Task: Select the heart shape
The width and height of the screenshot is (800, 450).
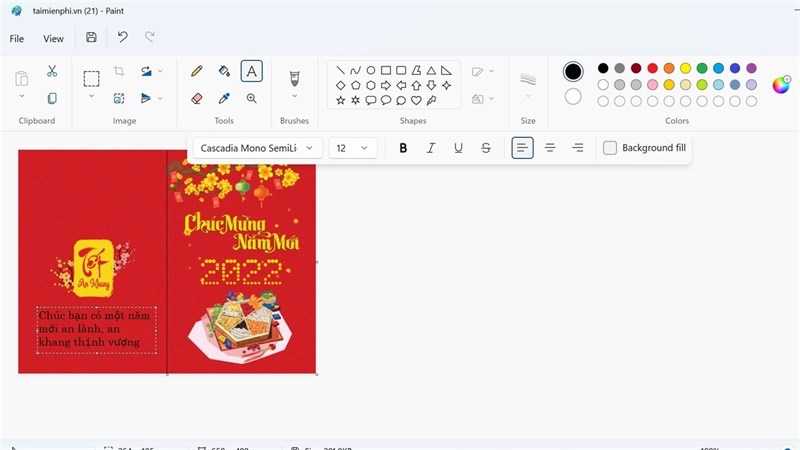Action: [416, 100]
